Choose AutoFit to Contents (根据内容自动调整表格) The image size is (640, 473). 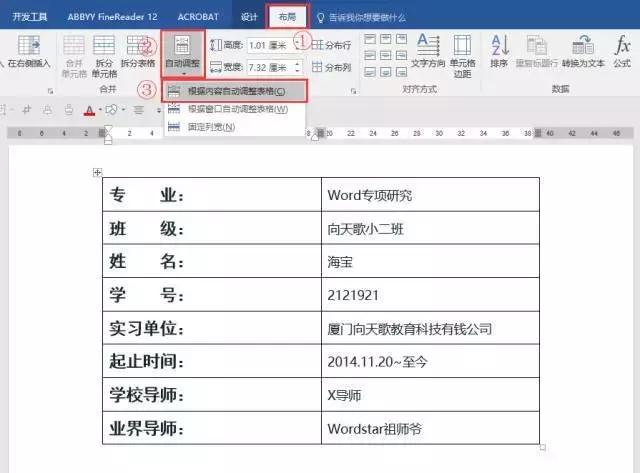pyautogui.click(x=235, y=91)
